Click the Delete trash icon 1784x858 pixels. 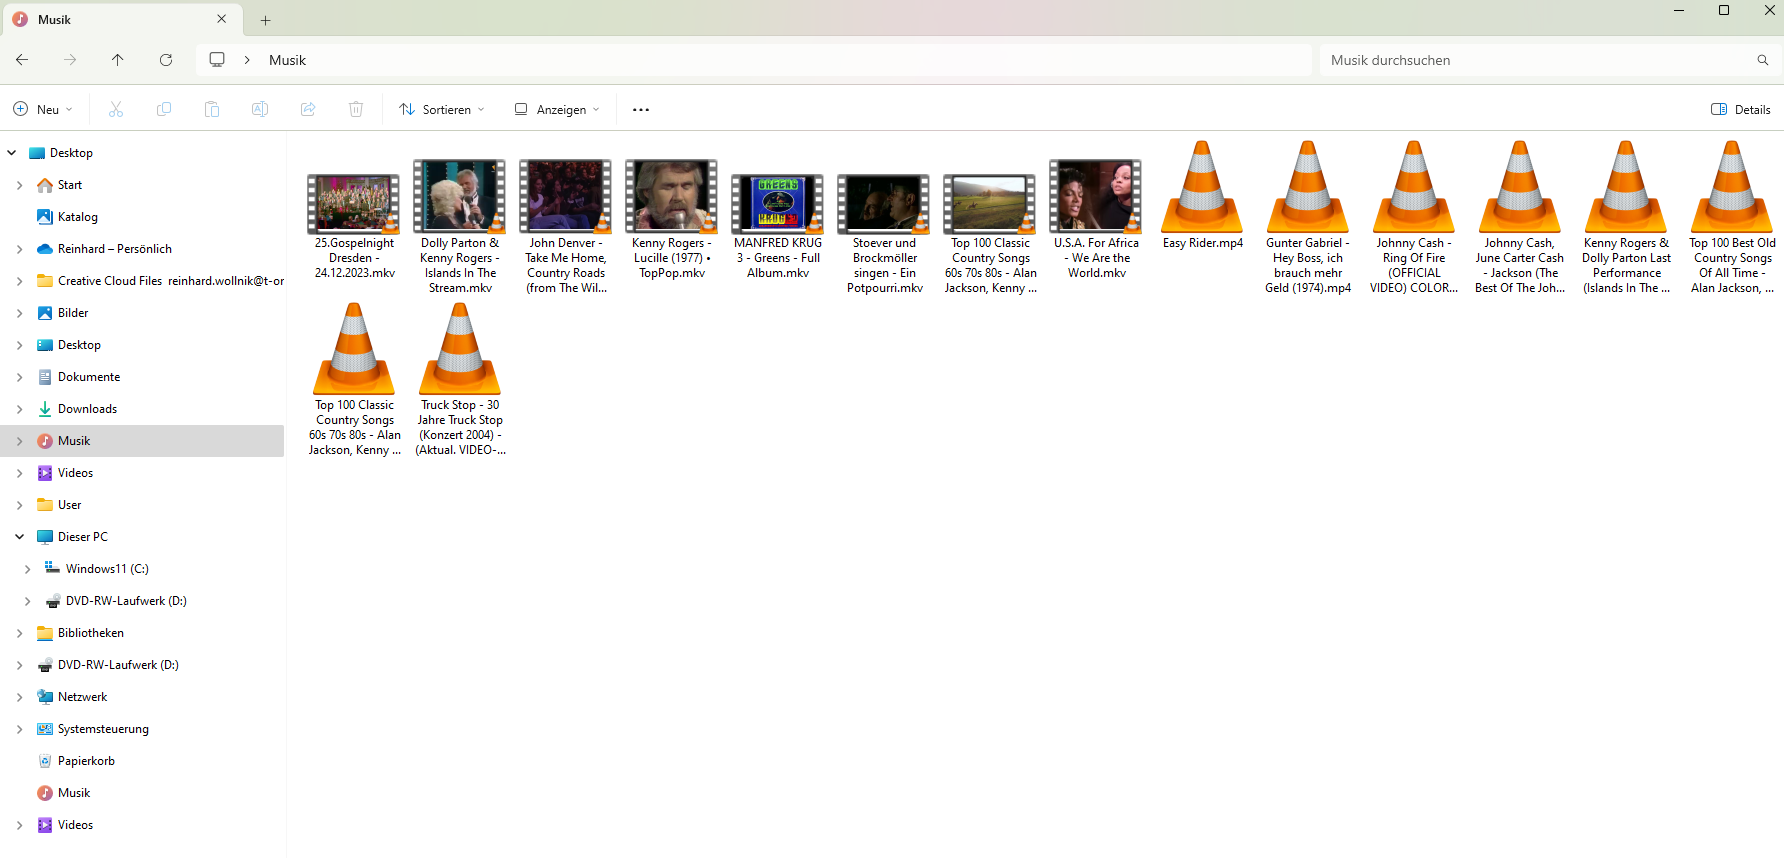coord(356,109)
